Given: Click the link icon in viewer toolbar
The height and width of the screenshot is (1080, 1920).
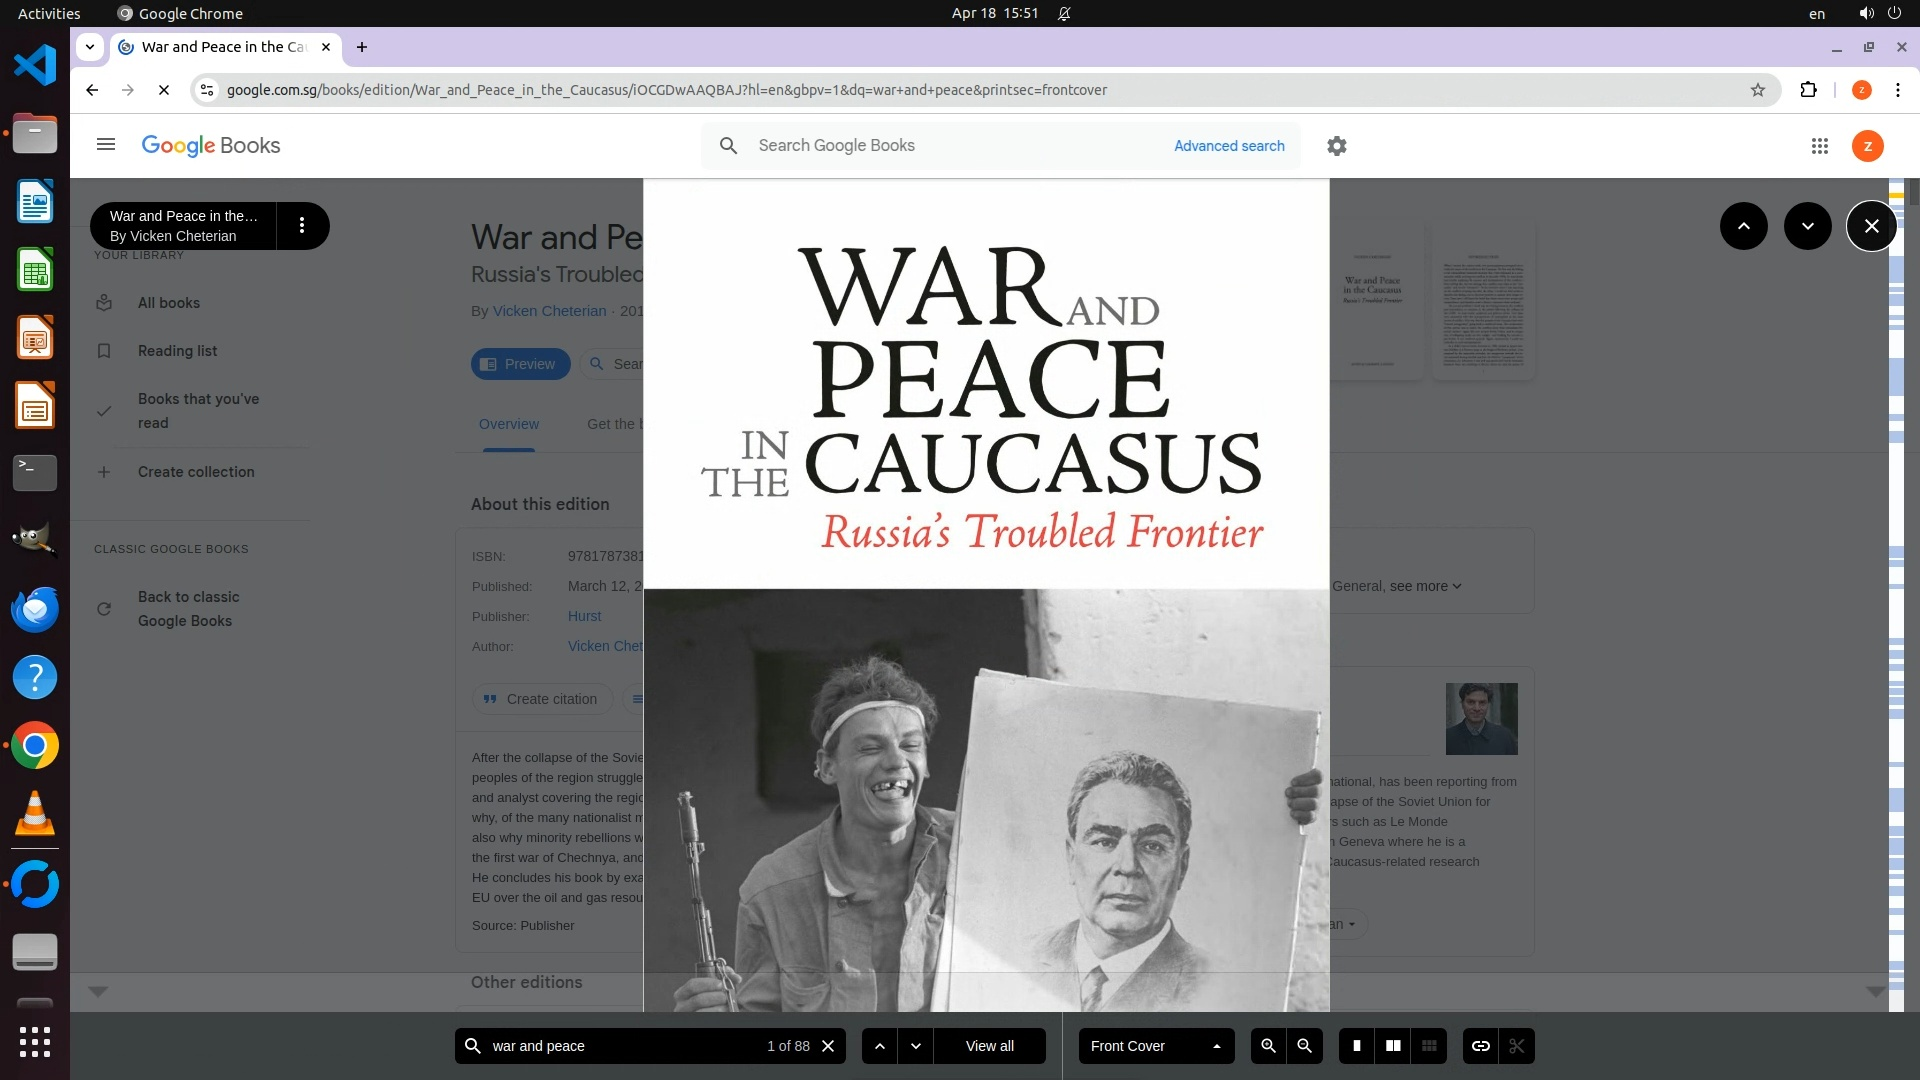Looking at the screenshot, I should pyautogui.click(x=1480, y=1046).
